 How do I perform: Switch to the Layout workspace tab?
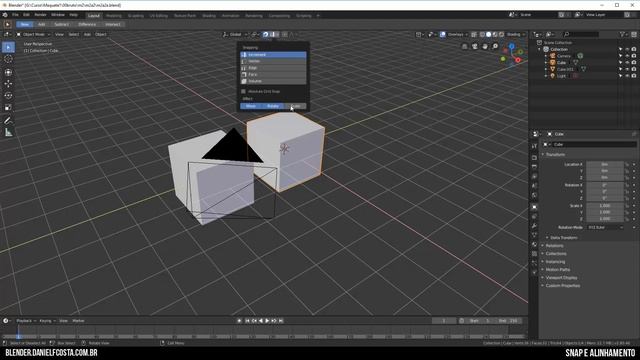point(93,16)
